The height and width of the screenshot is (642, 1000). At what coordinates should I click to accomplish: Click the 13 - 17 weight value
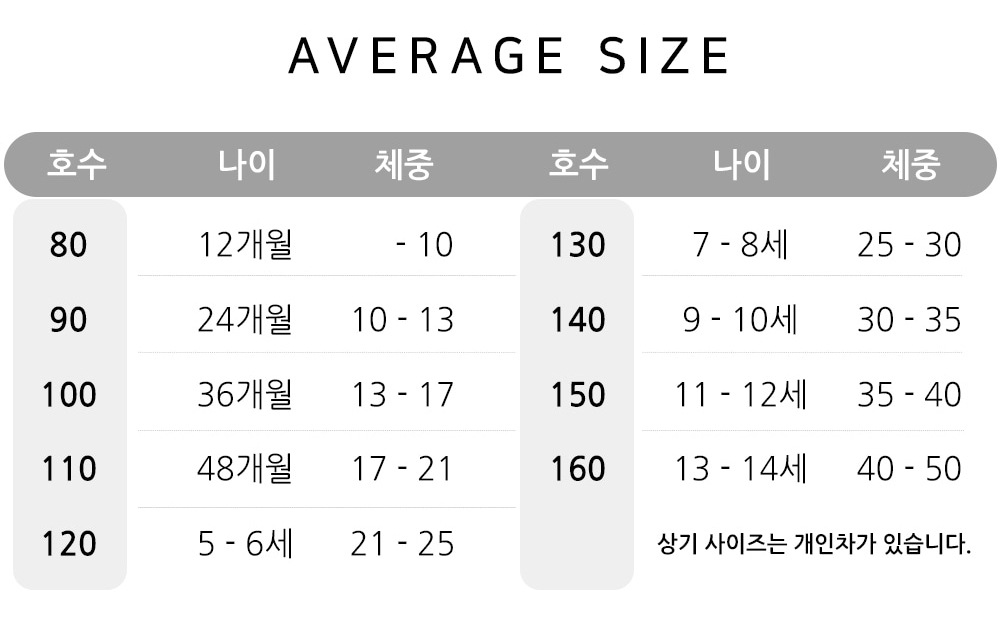[x=403, y=395]
